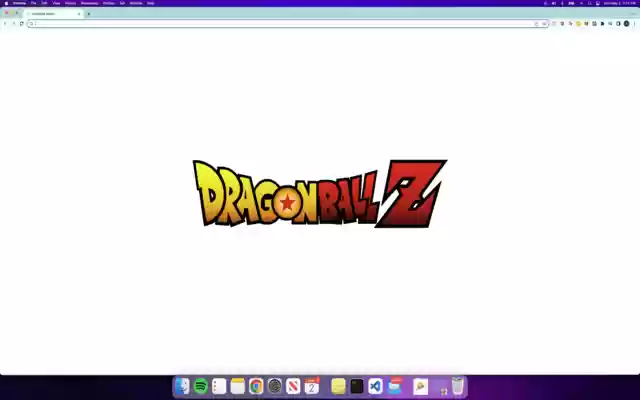Click the Dragon Ball Z logo image
The height and width of the screenshot is (400, 640).
(x=320, y=193)
